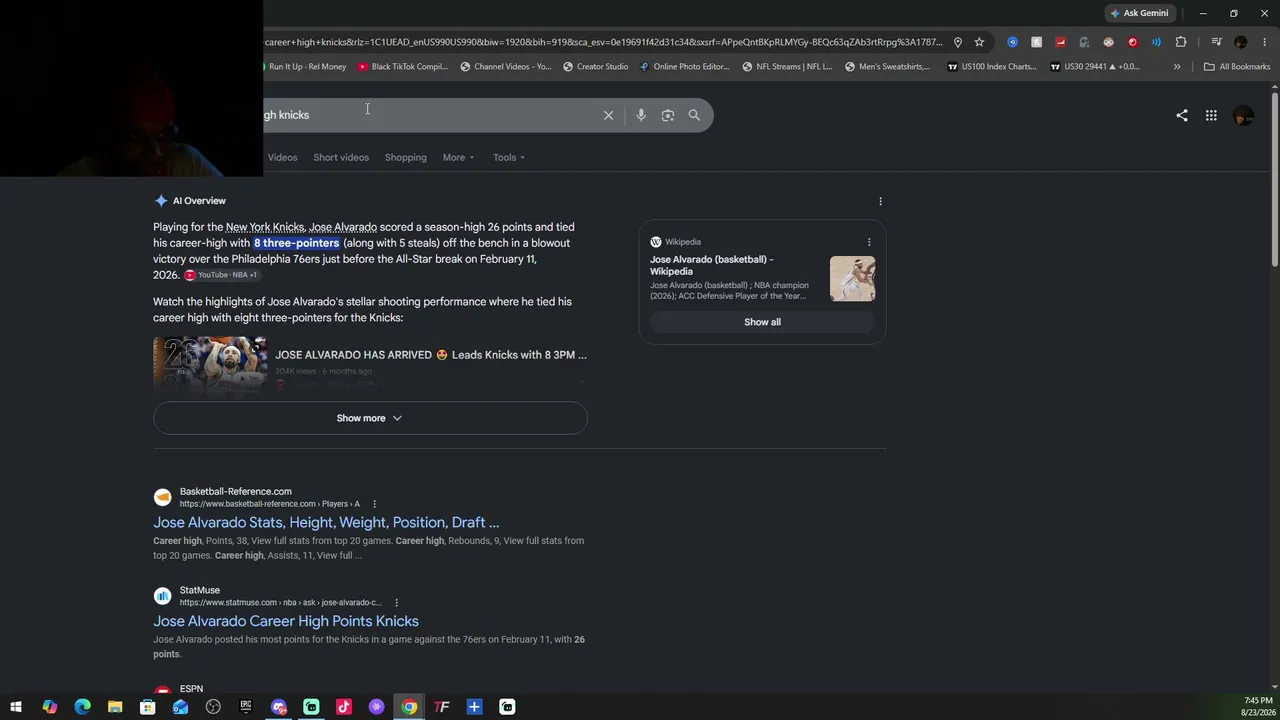Screen dimensions: 1280x720
Task: Open Chrome three-dot menu
Action: tap(1264, 42)
